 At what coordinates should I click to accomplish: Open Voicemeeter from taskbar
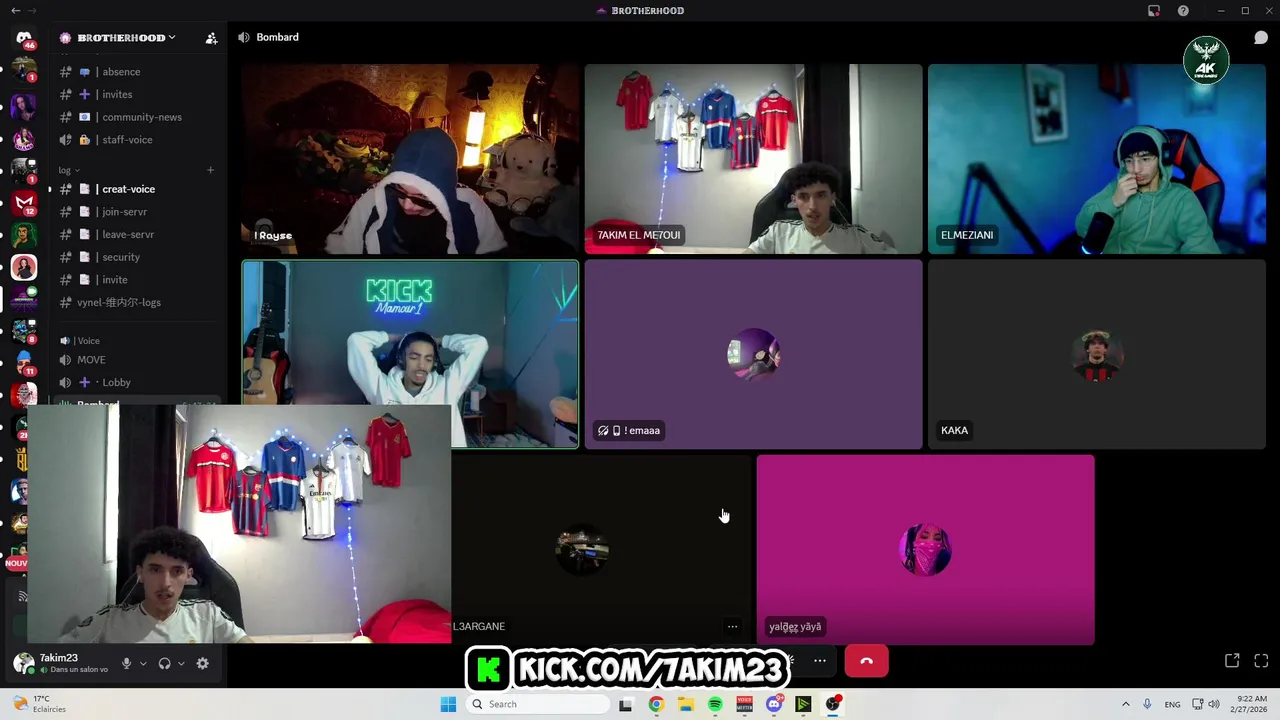[744, 704]
